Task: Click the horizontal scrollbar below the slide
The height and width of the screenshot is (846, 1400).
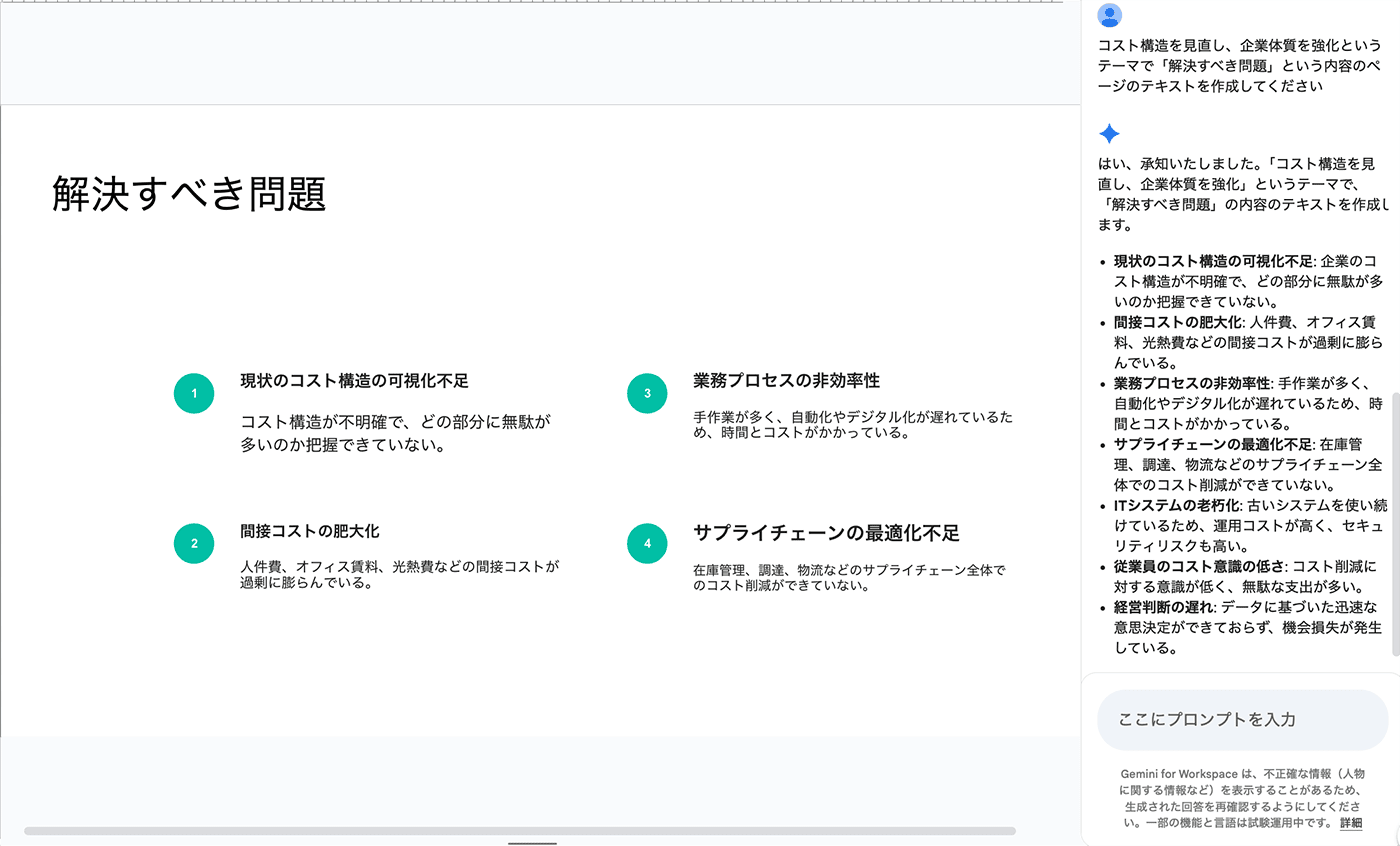Action: pyautogui.click(x=520, y=831)
